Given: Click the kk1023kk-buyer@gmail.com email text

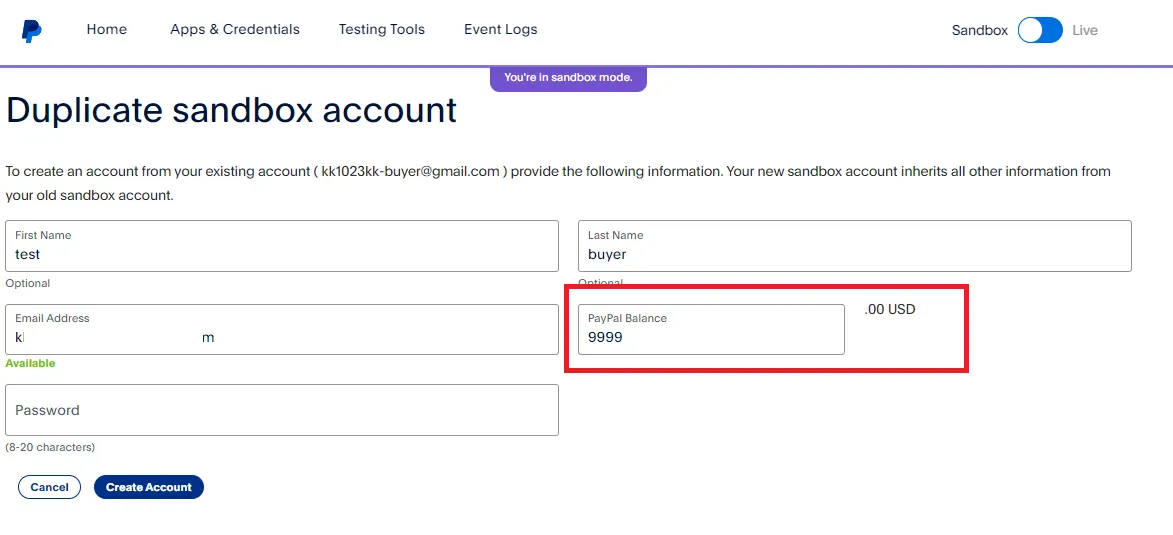Looking at the screenshot, I should (410, 172).
